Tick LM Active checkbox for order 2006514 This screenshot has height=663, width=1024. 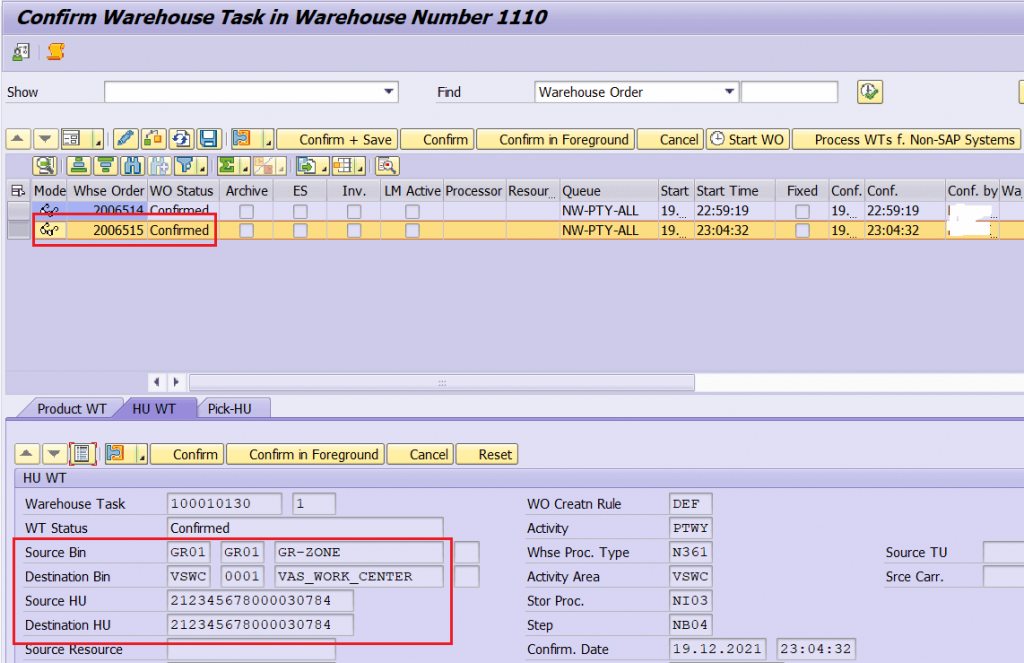pos(412,212)
